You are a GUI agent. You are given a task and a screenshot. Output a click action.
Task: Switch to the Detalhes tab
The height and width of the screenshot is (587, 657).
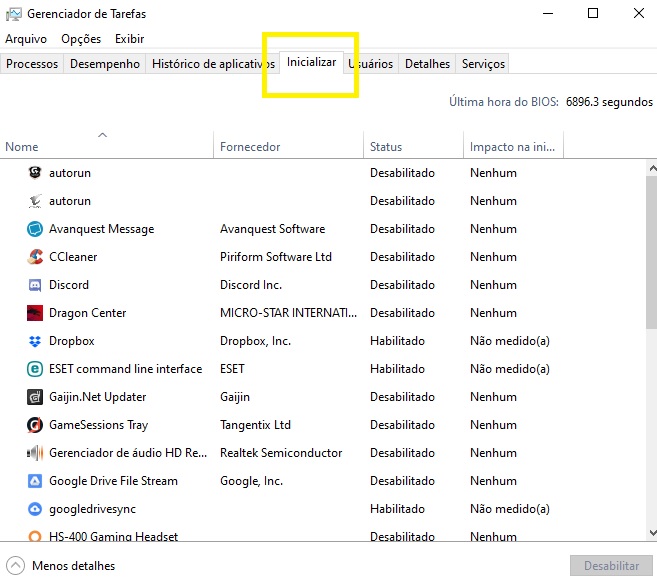pyautogui.click(x=427, y=64)
